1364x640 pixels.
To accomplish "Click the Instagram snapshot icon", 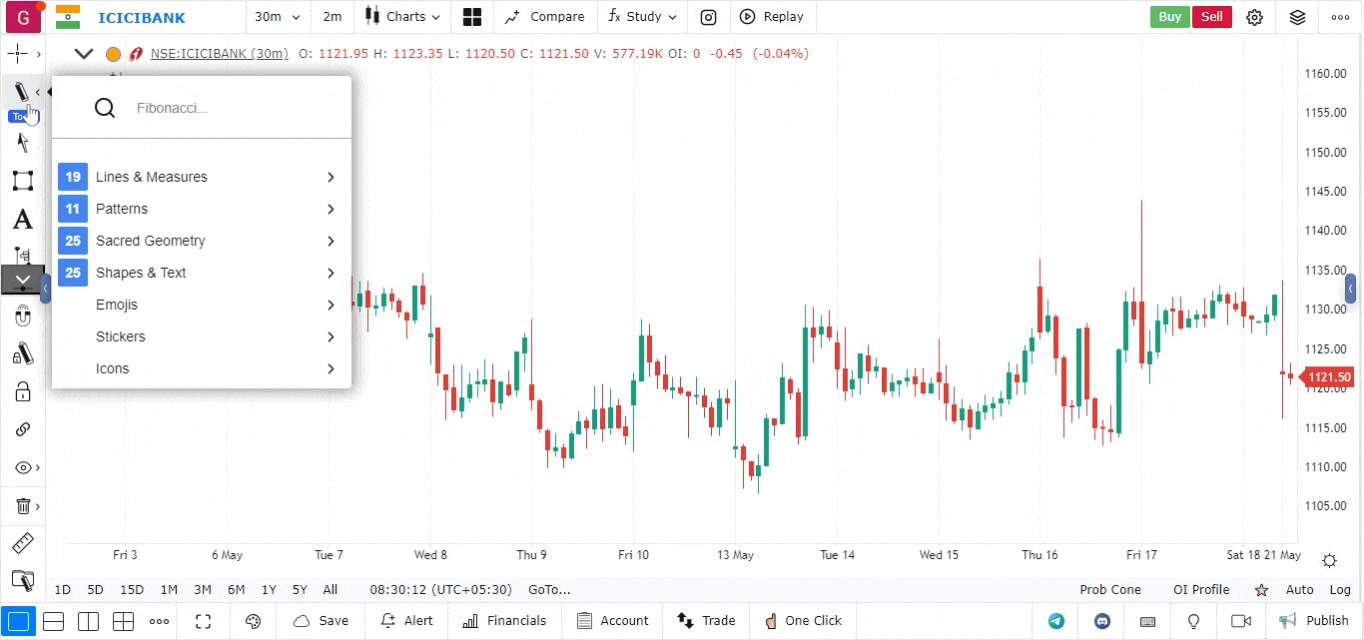I will (x=708, y=17).
